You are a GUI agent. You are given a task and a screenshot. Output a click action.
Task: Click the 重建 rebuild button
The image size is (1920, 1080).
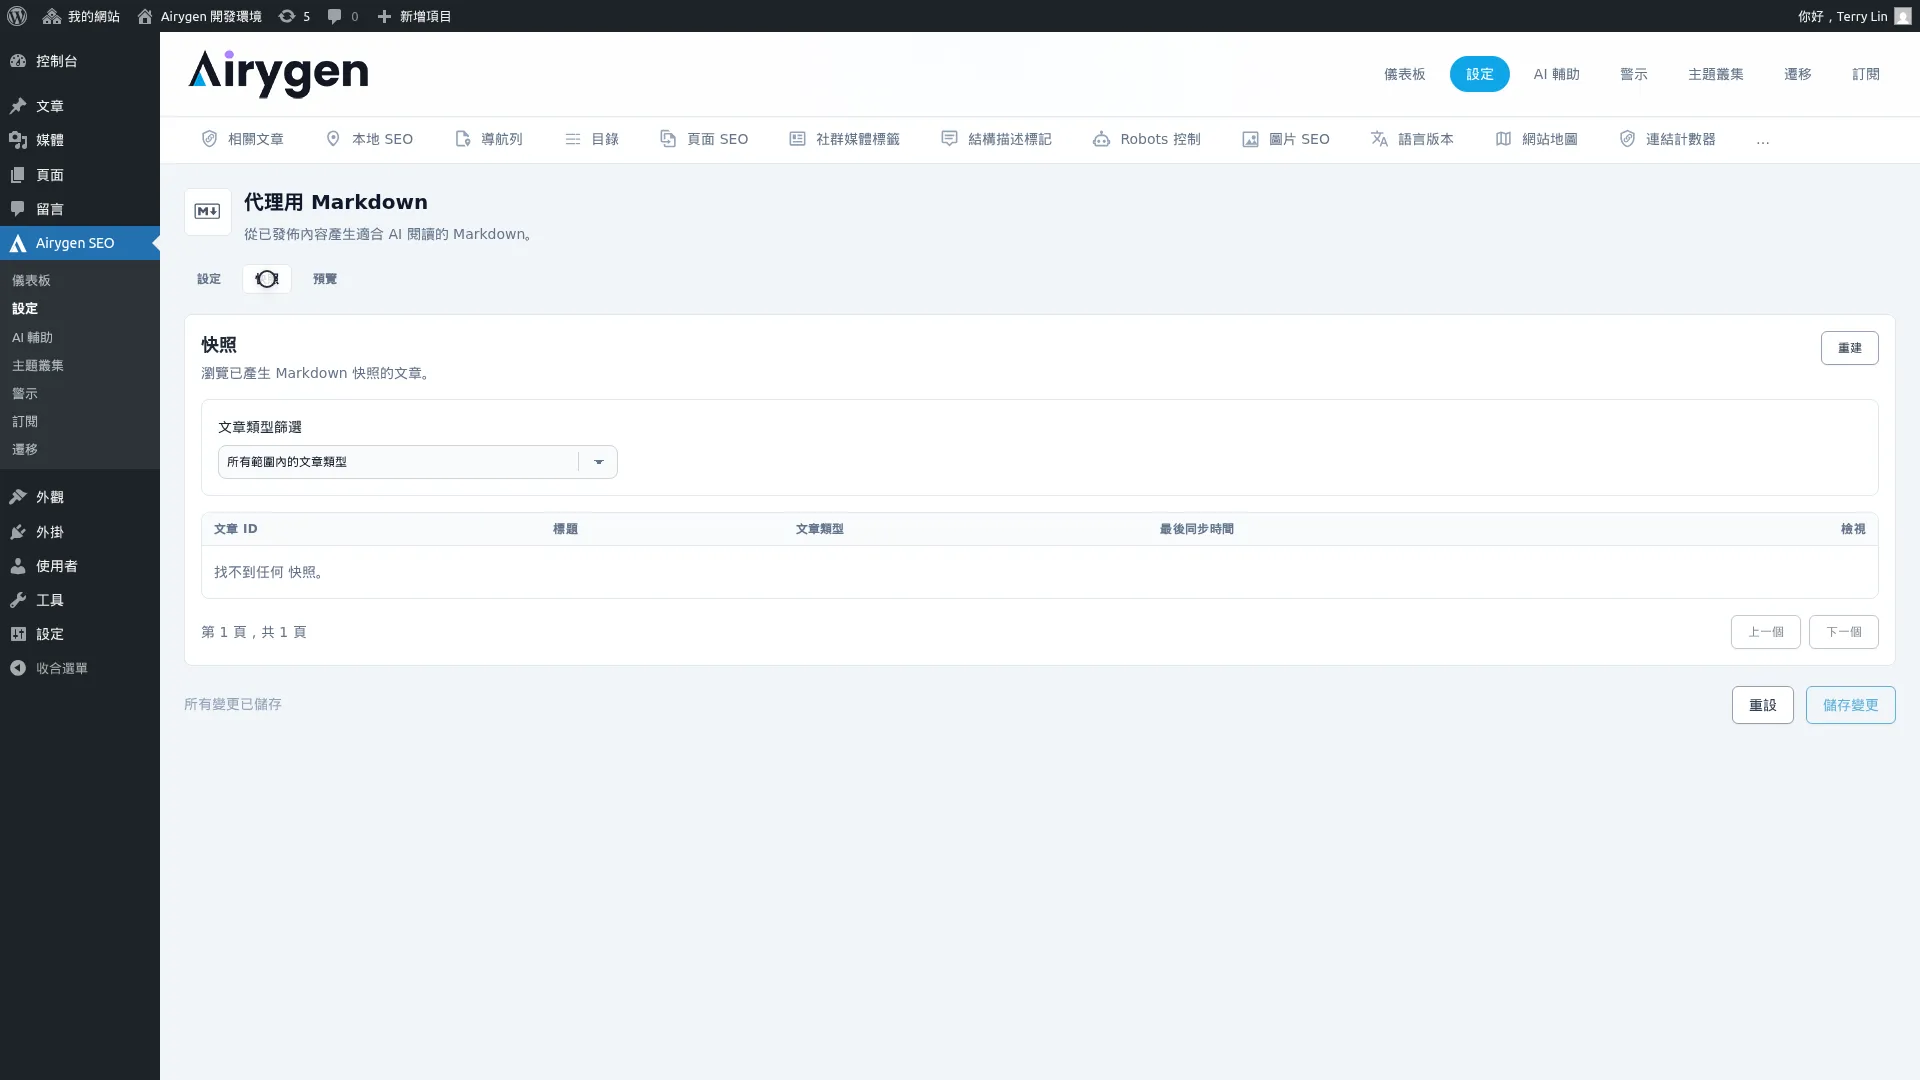click(x=1850, y=348)
